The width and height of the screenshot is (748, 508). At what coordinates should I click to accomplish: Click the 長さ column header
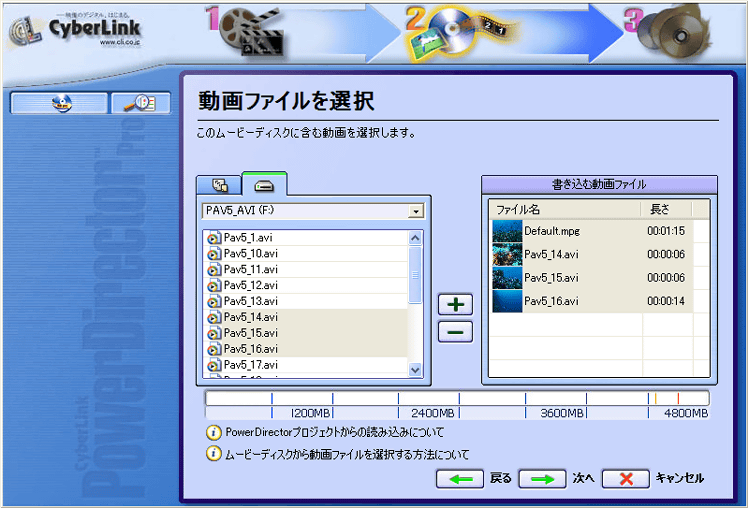click(x=666, y=209)
